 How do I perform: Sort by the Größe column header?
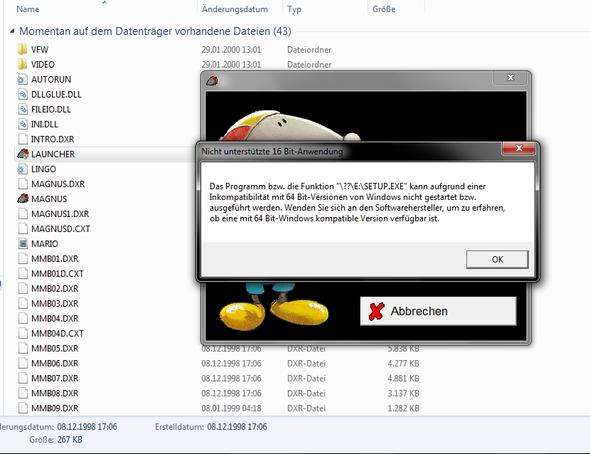click(384, 9)
